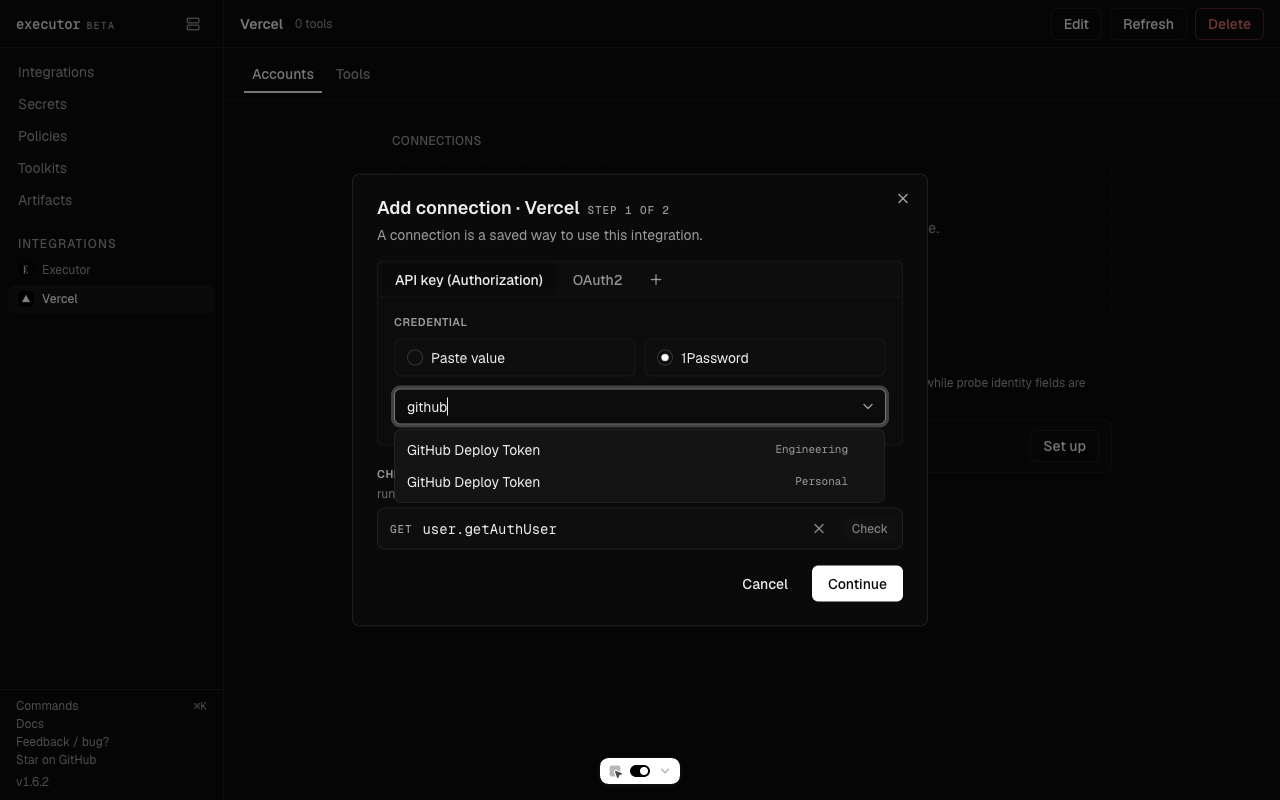Screen dimensions: 1280x800
Task: Collapse the credential combo box chevron
Action: tap(868, 407)
